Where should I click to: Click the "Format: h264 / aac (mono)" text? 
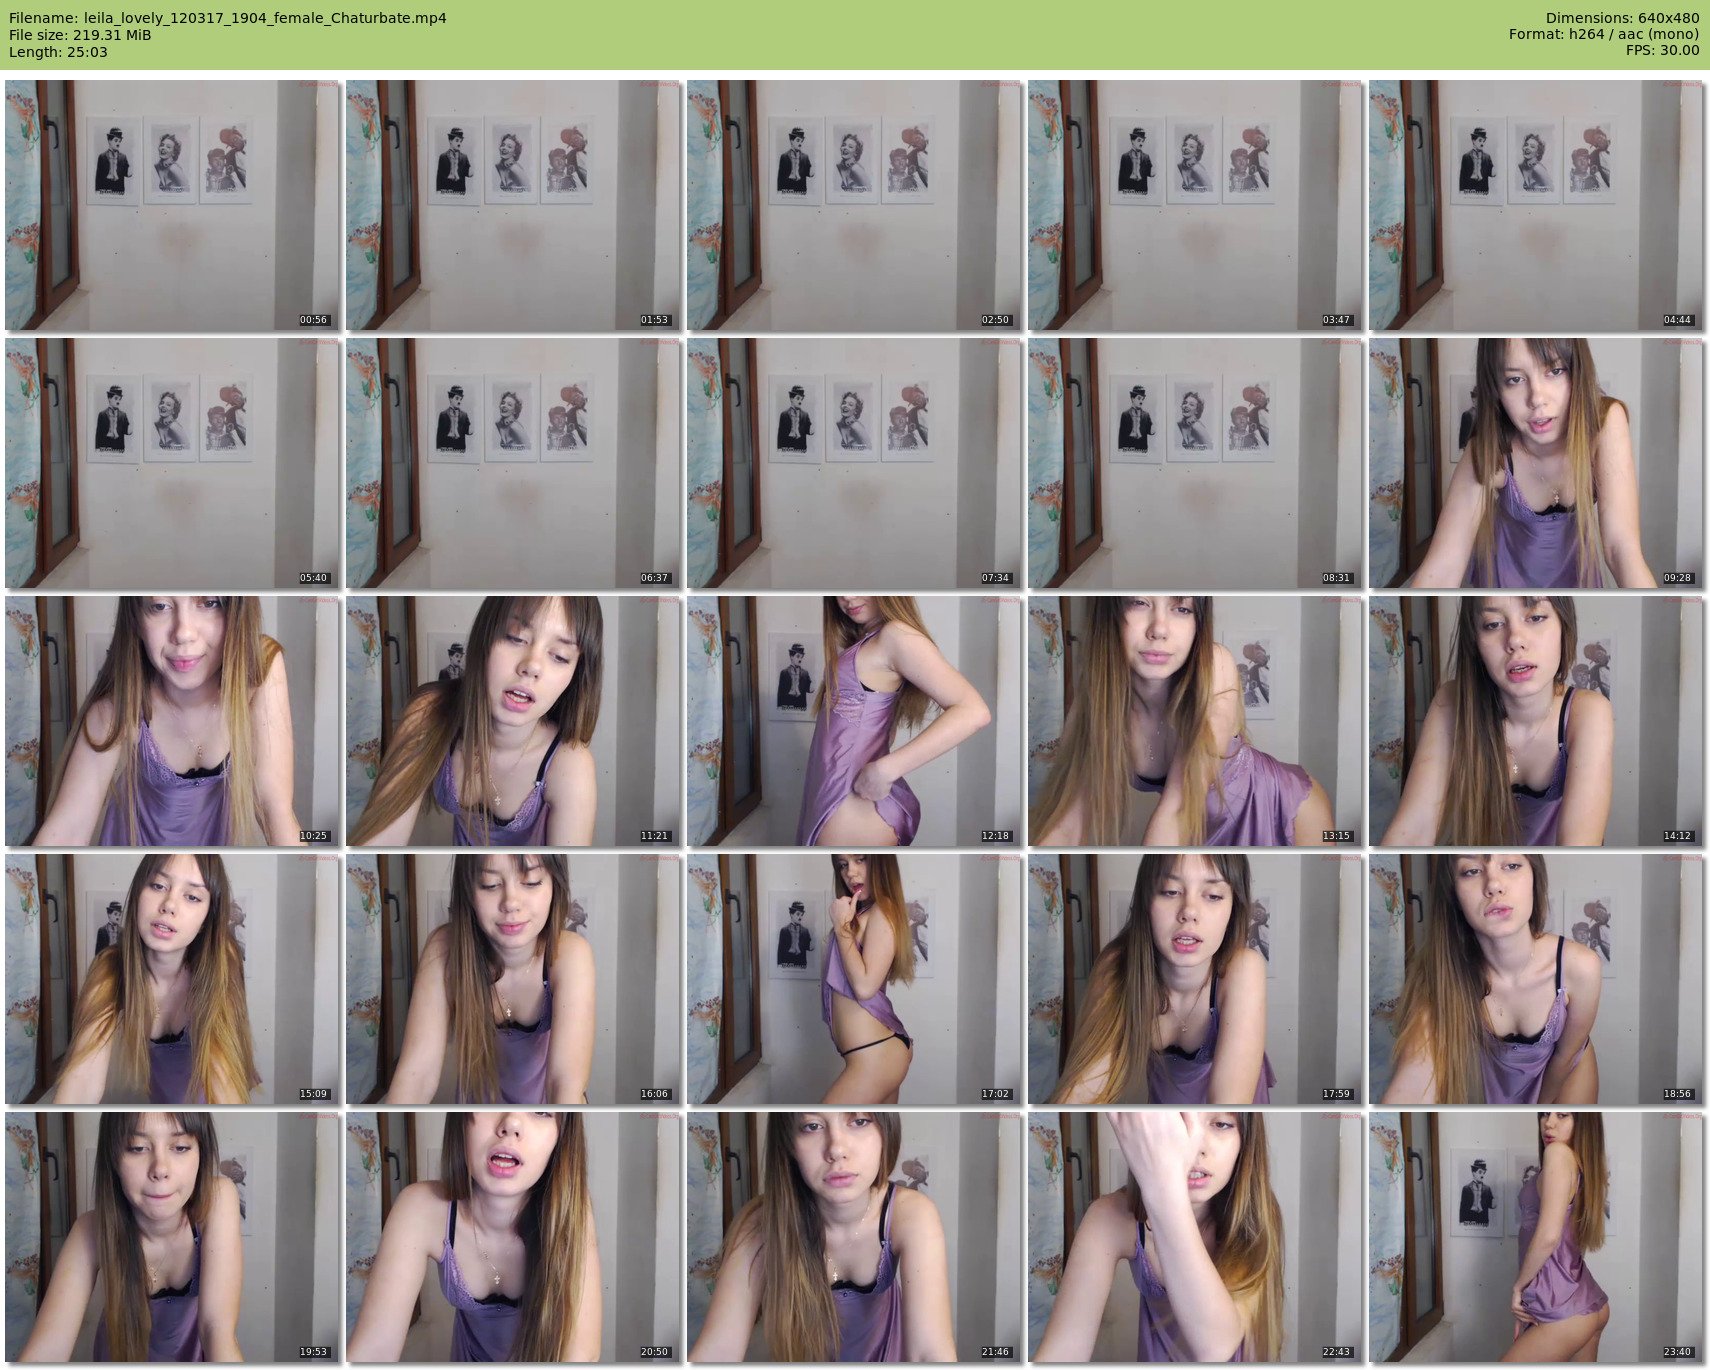pyautogui.click(x=1604, y=35)
